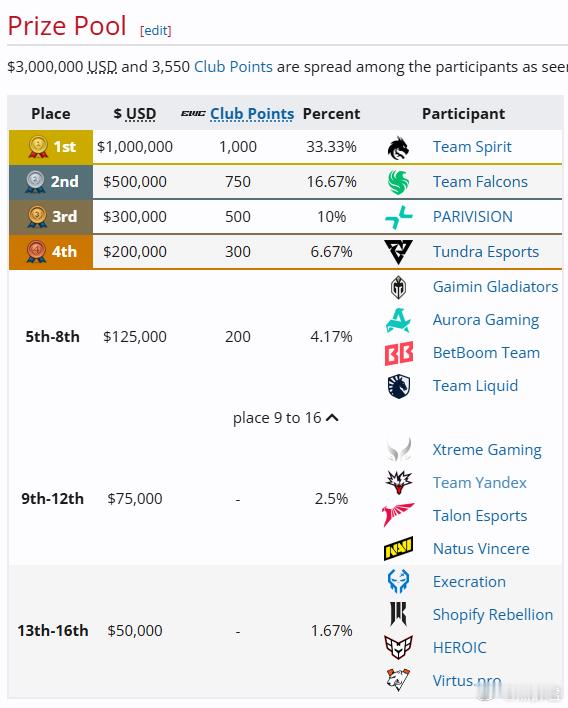568x708 pixels.
Task: Open the Xtreme Gaming team link
Action: pos(487,450)
